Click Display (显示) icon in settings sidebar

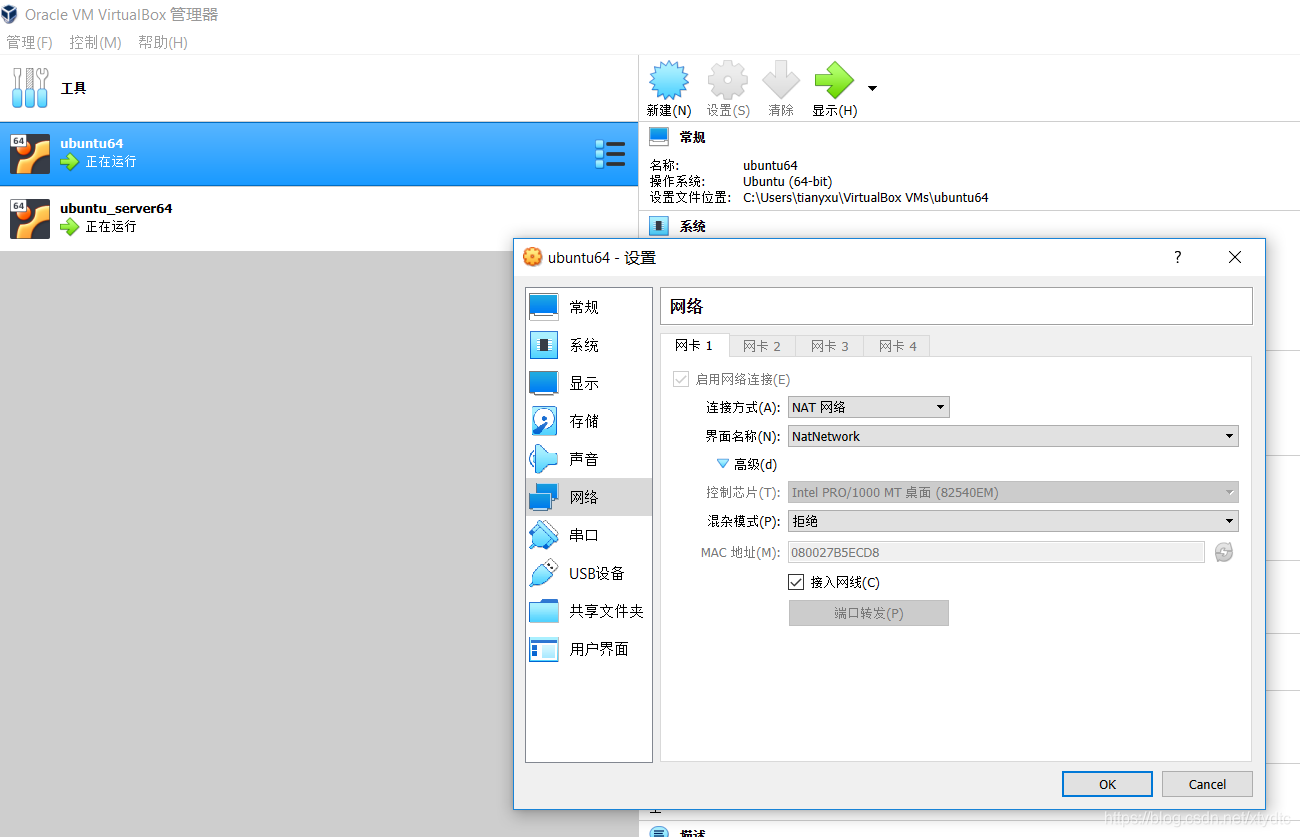click(544, 383)
